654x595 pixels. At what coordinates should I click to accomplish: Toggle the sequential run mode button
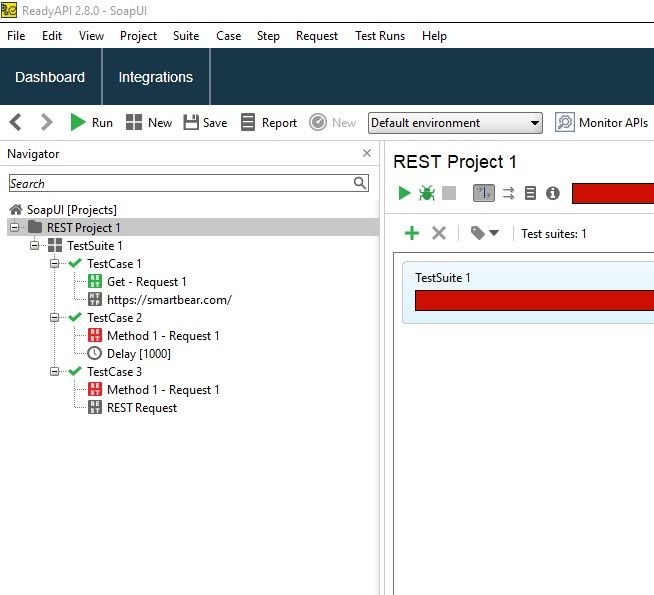pos(483,193)
